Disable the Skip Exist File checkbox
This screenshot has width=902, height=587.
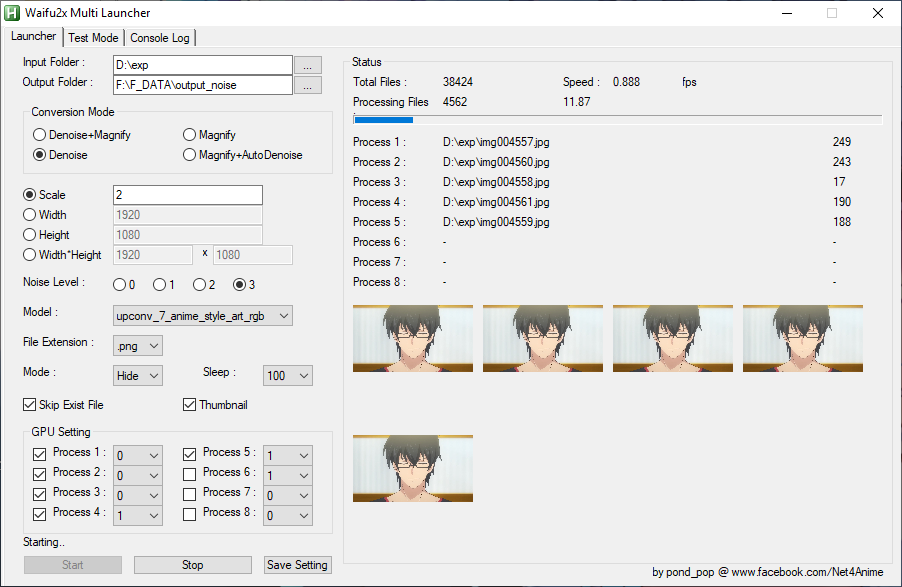(30, 405)
